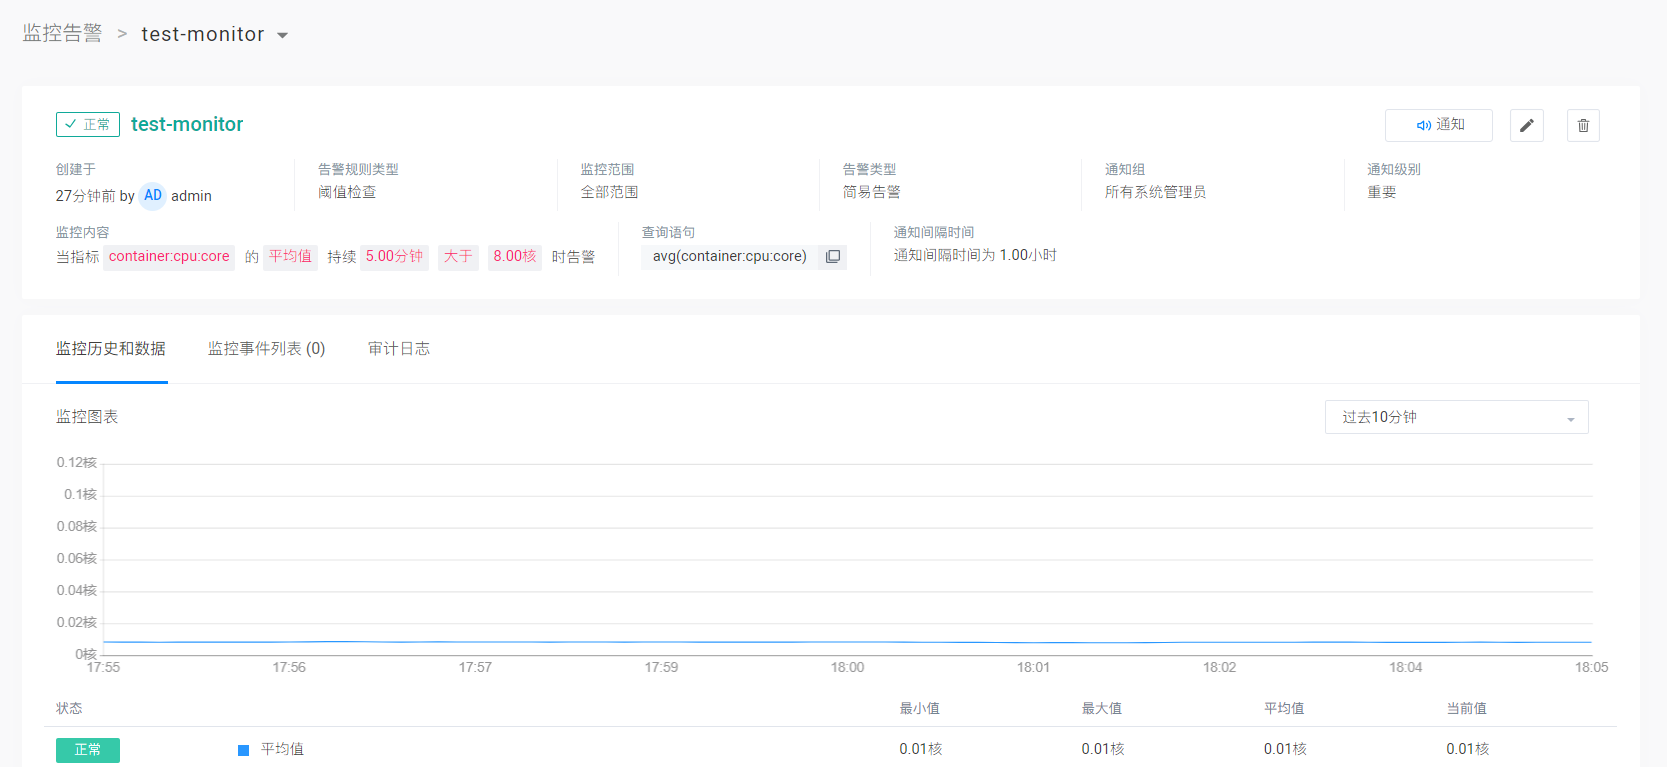Viewport: 1667px width, 767px height.
Task: Open the 审计日志 tab
Action: coord(398,349)
